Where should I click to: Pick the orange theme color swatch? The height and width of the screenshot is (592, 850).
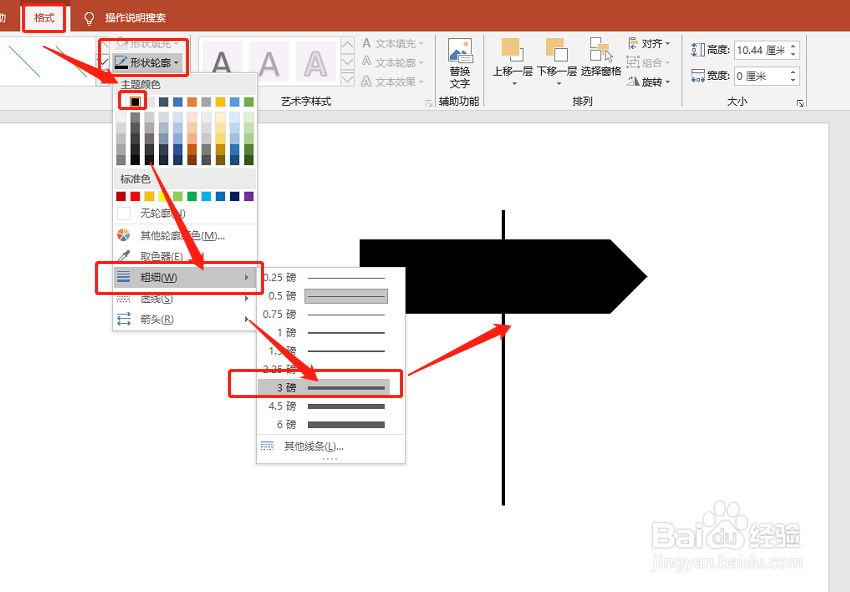(x=192, y=102)
